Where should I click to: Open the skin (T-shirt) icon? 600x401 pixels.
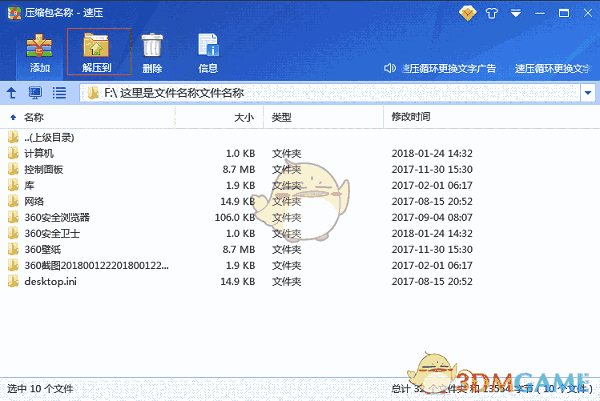[x=492, y=13]
